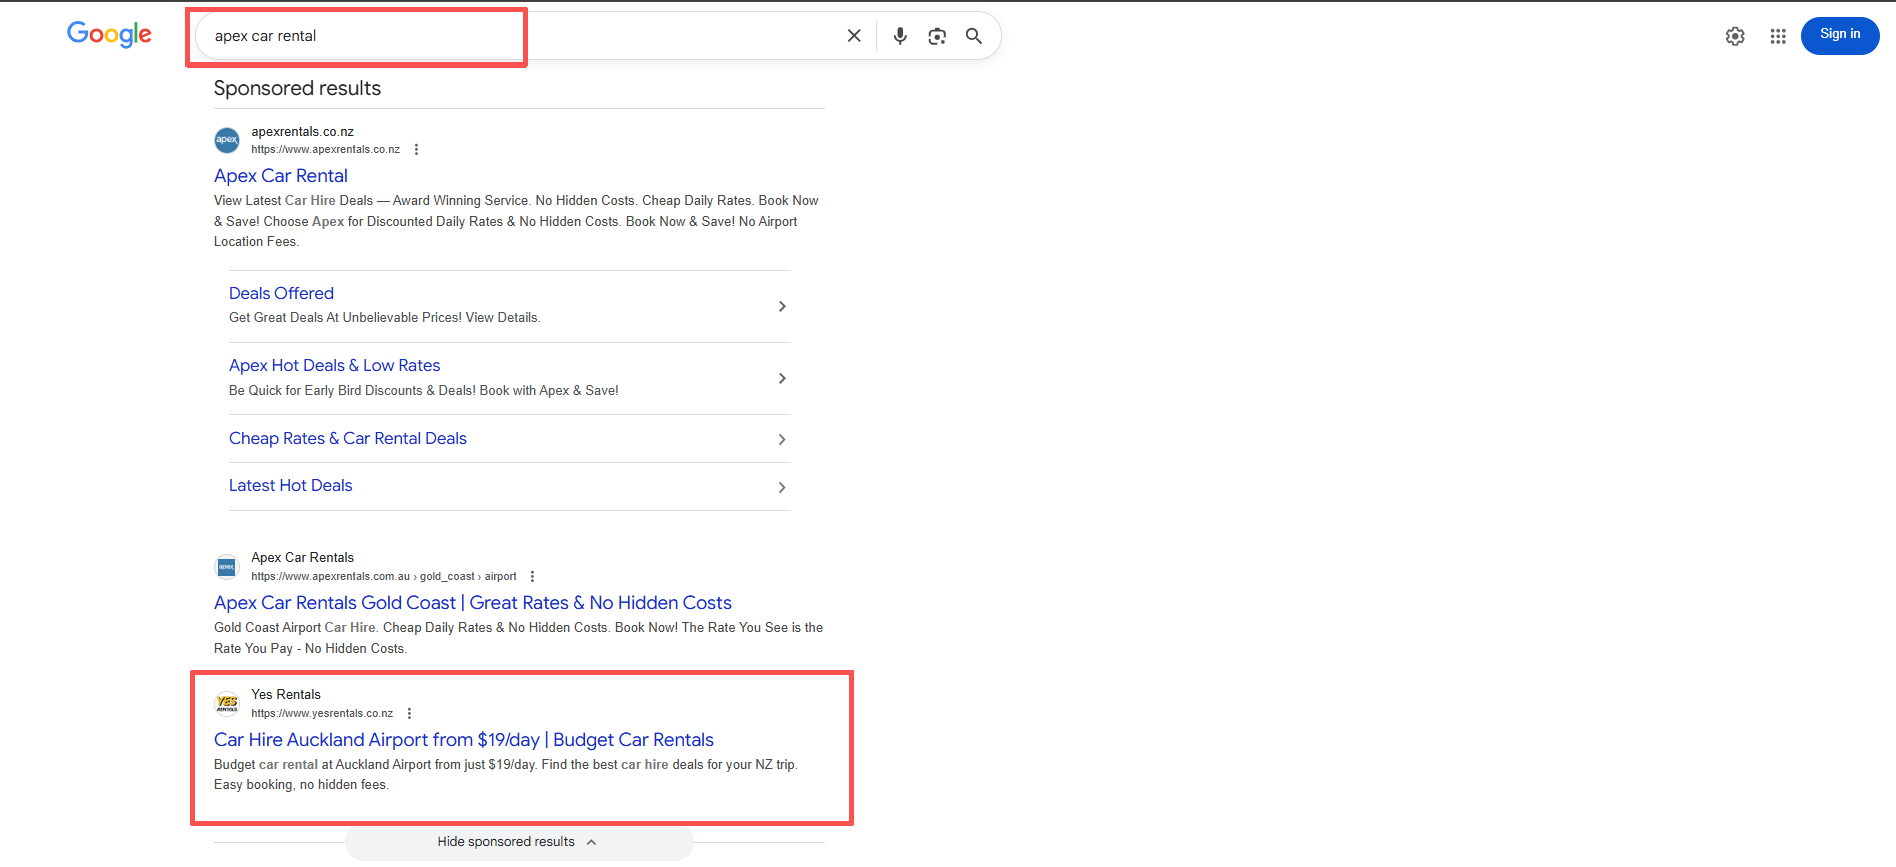Screen dimensions: 1896x867
Task: Open Quick settings gear icon
Action: click(1735, 36)
